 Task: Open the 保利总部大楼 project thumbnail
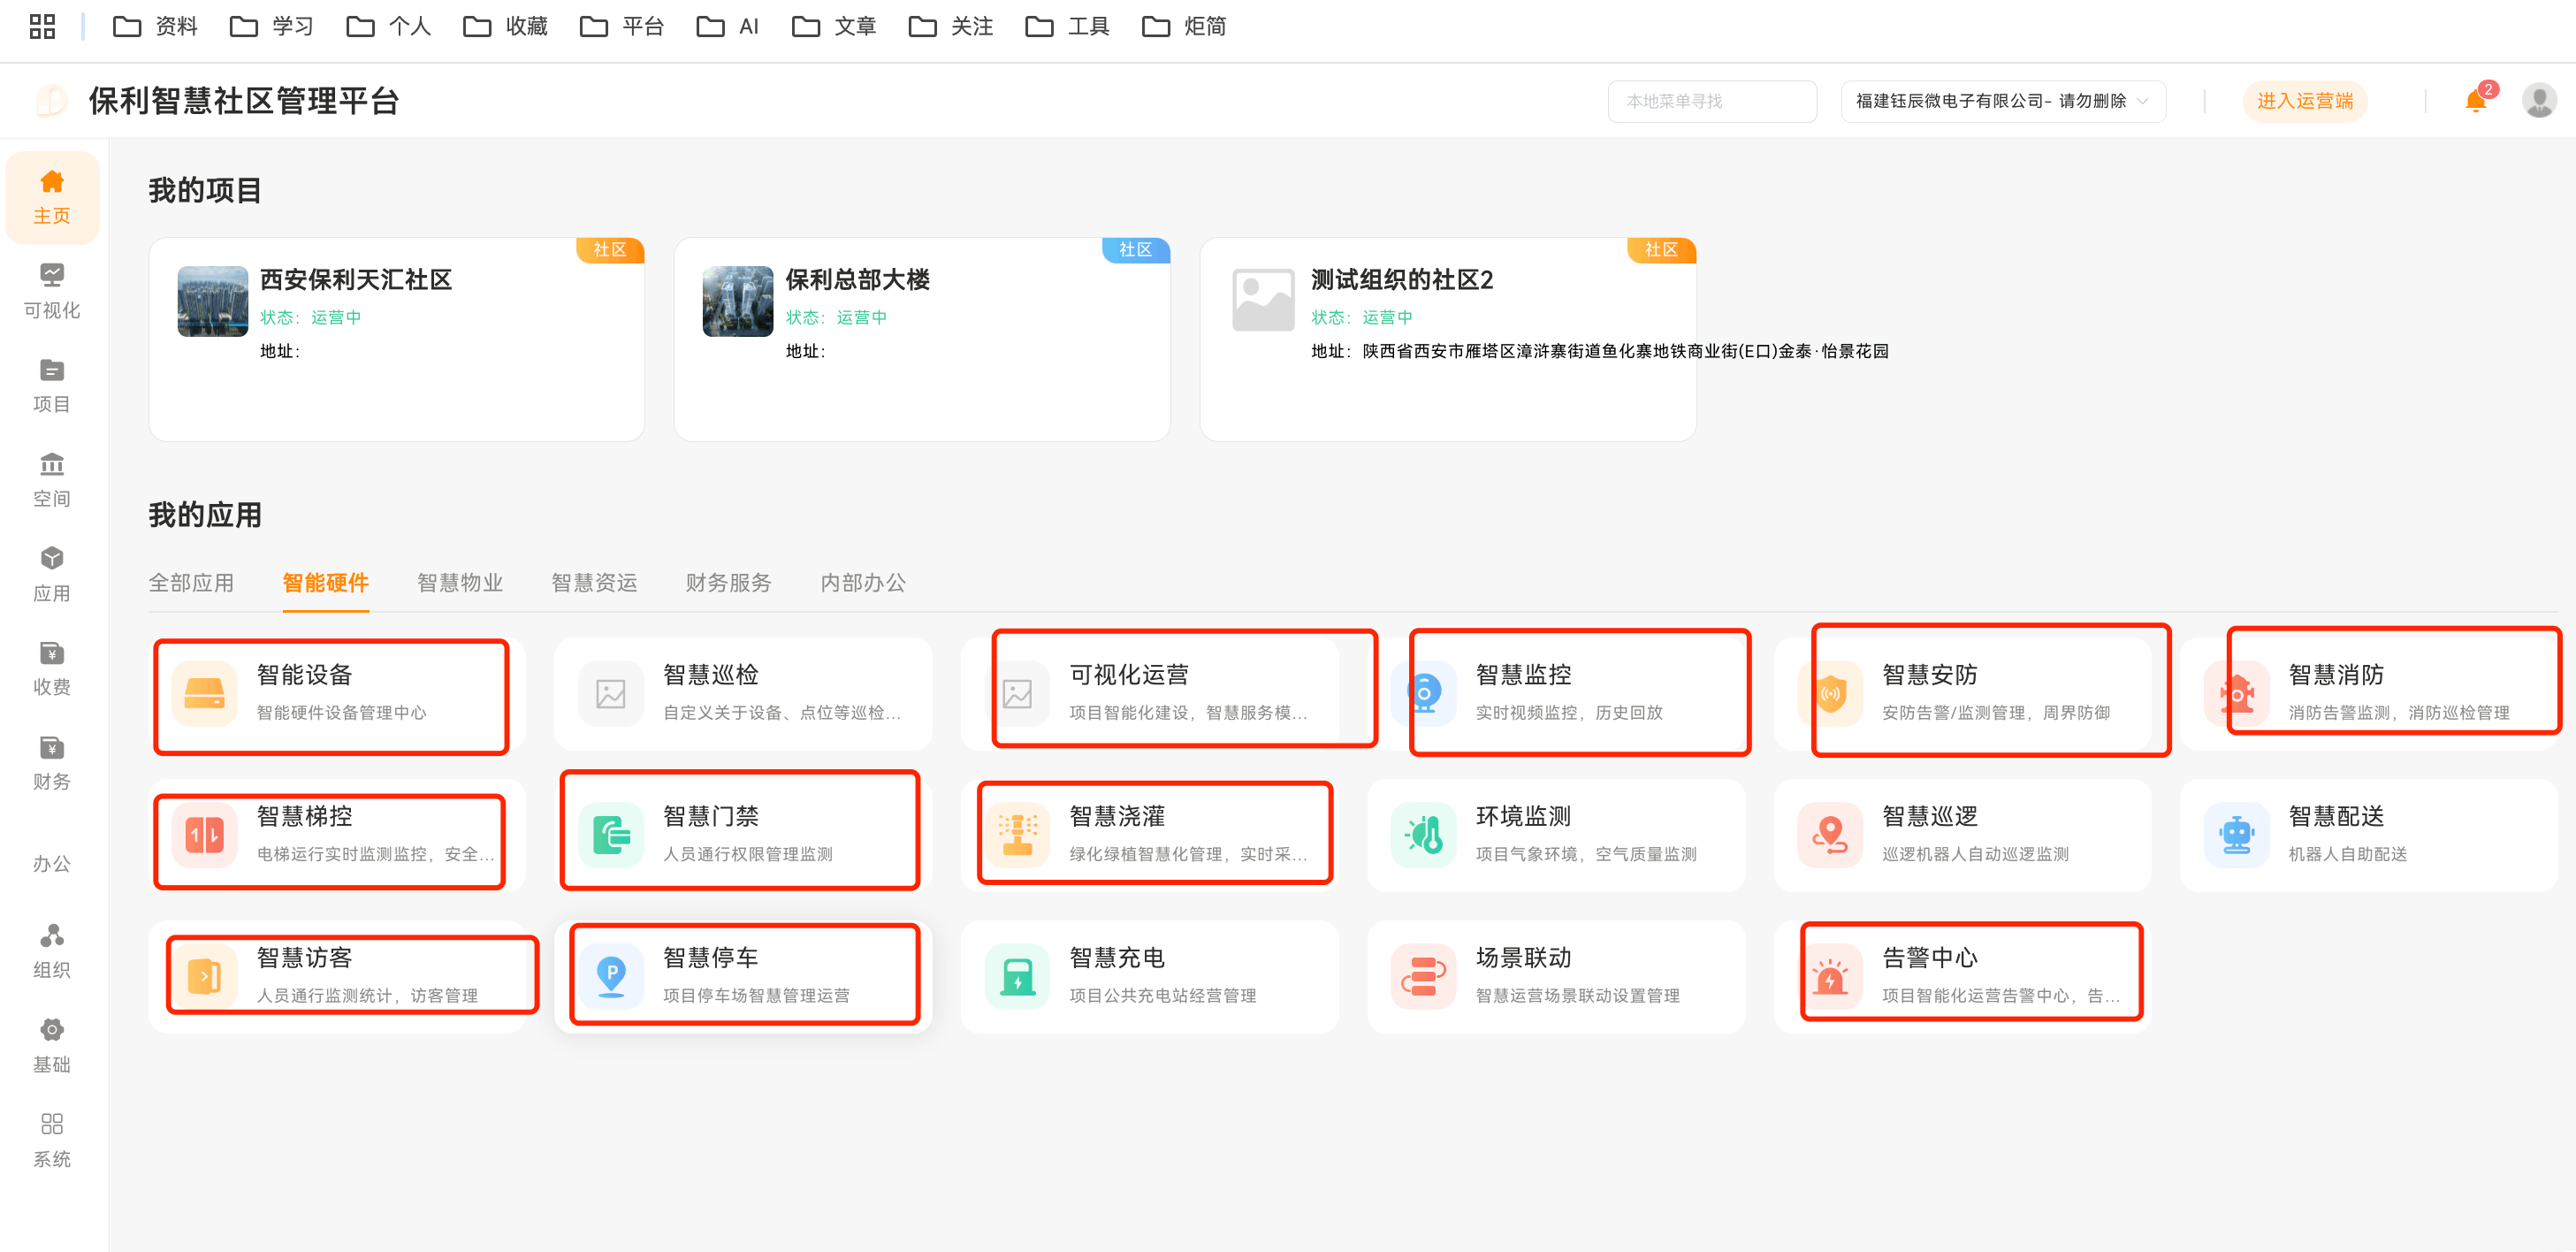tap(738, 301)
